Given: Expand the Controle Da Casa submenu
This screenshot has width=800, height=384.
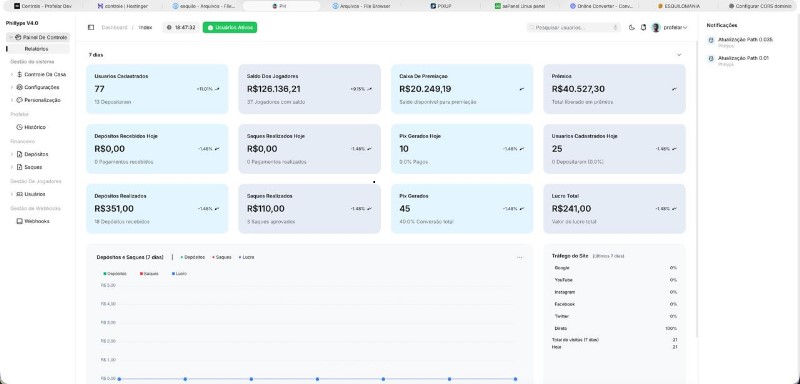Looking at the screenshot, I should point(12,74).
